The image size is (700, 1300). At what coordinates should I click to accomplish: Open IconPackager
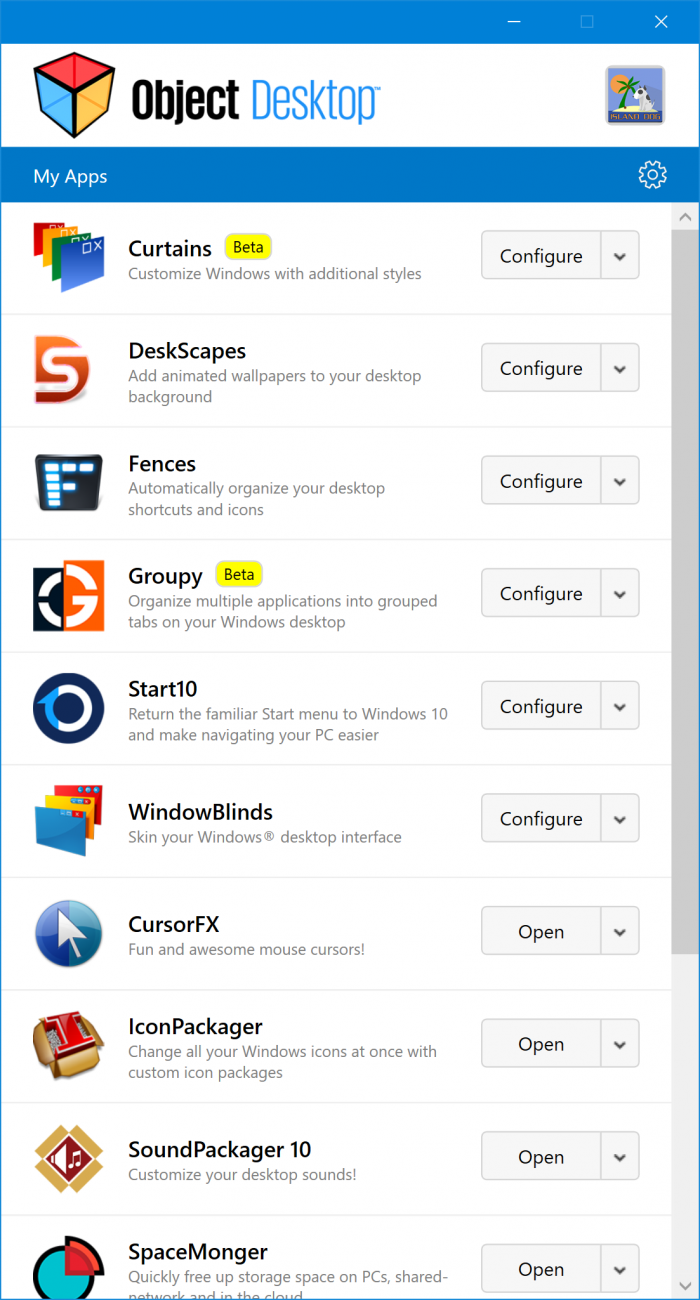pos(541,1044)
